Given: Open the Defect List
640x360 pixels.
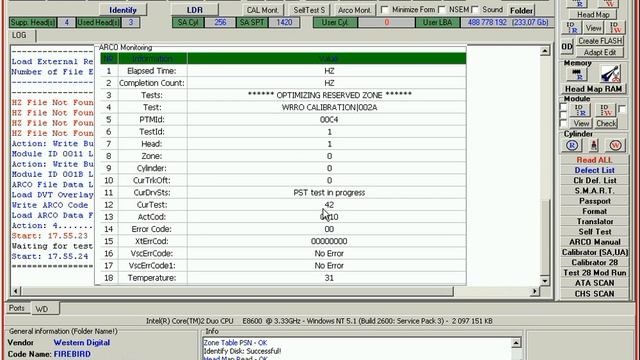Looking at the screenshot, I should tap(594, 170).
